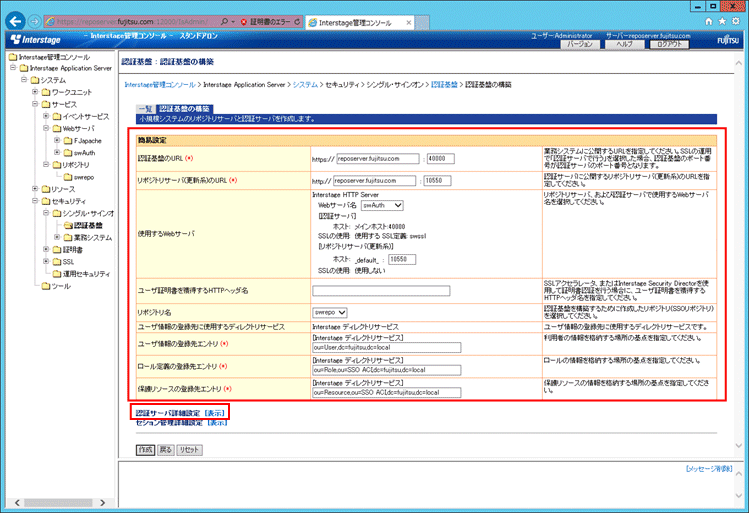Click the バージョン header button

[580, 44]
